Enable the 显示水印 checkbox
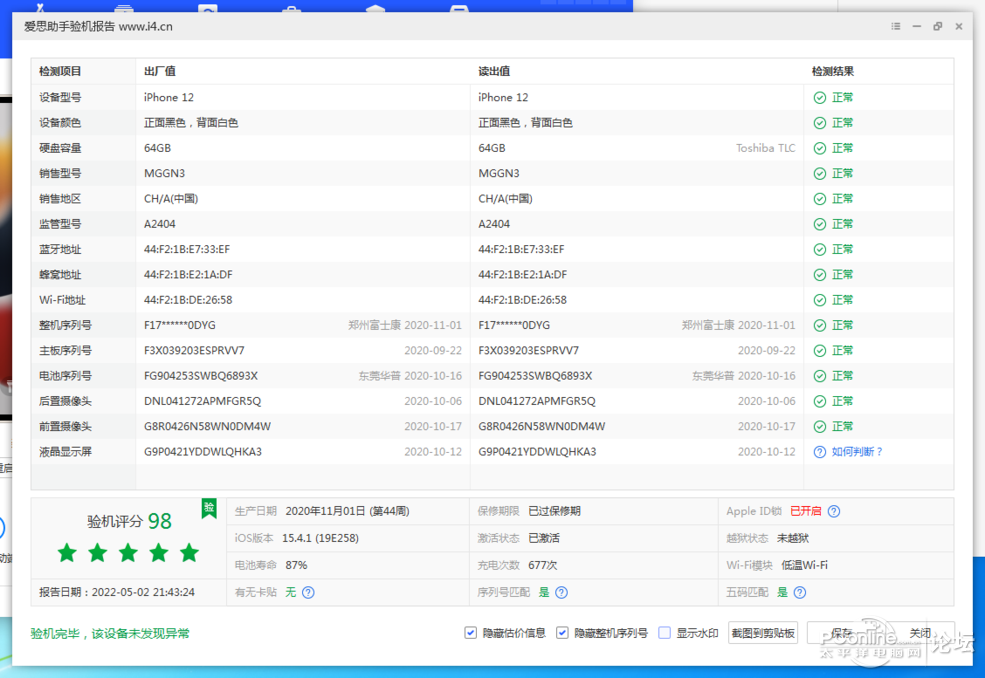Viewport: 985px width, 678px height. [x=664, y=633]
